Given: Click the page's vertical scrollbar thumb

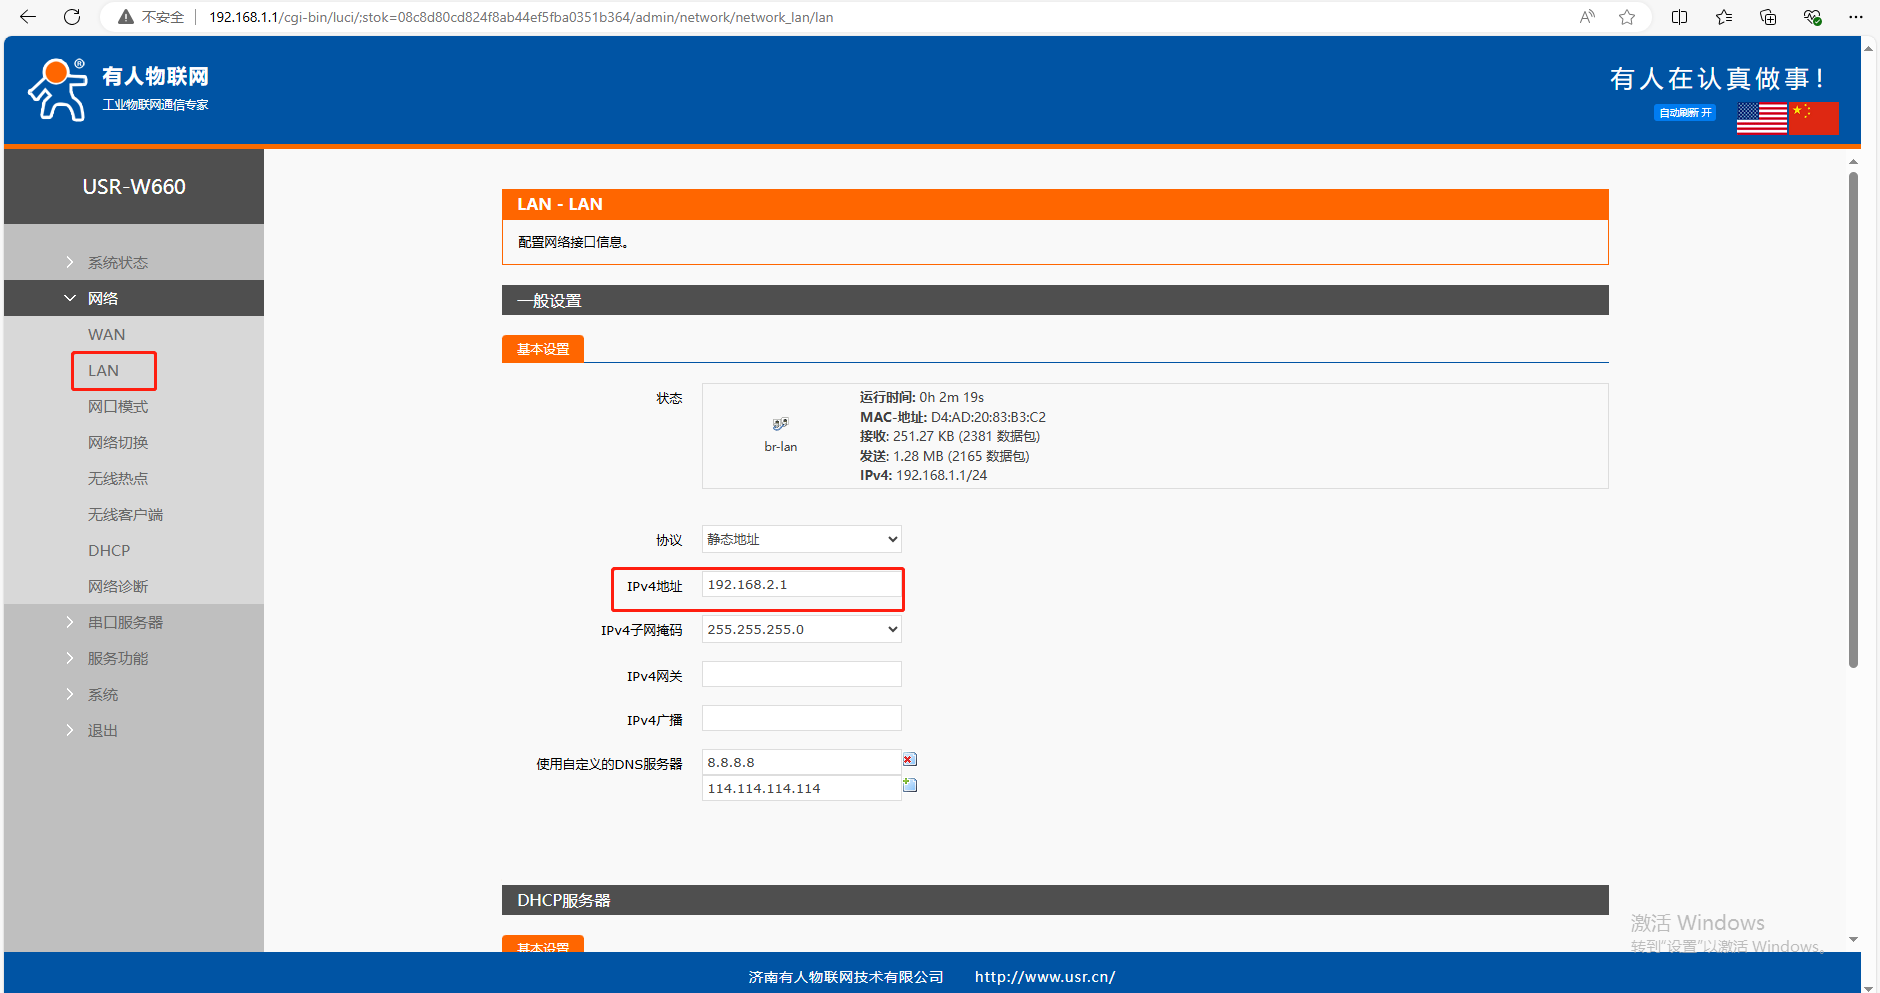Looking at the screenshot, I should click(1853, 420).
